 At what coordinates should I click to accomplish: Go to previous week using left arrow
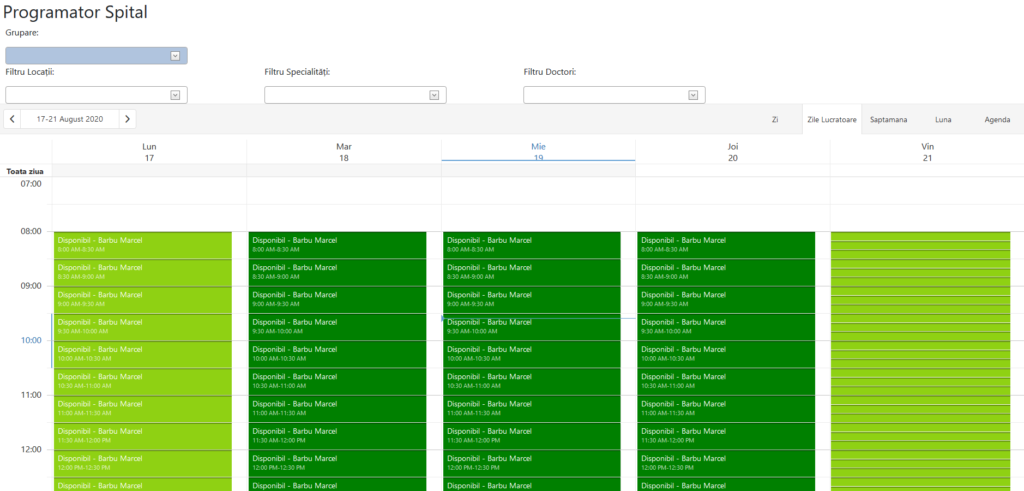tap(12, 119)
